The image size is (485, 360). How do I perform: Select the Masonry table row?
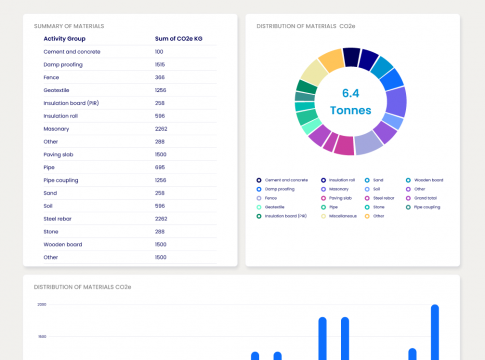click(x=130, y=129)
